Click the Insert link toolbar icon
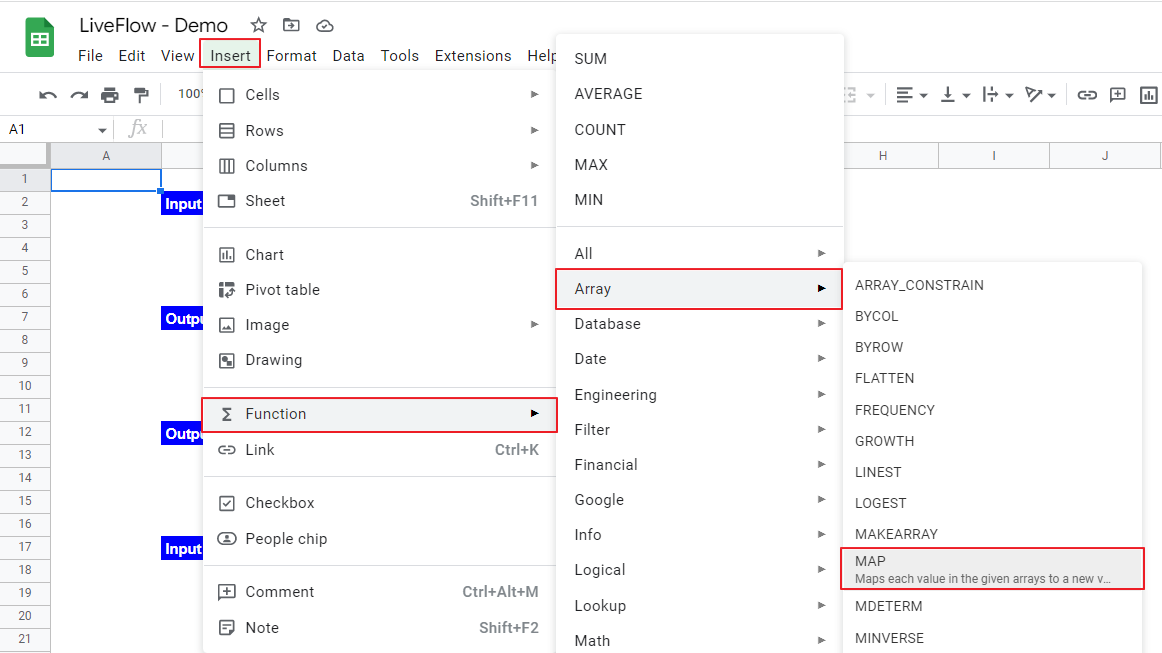 (1089, 95)
